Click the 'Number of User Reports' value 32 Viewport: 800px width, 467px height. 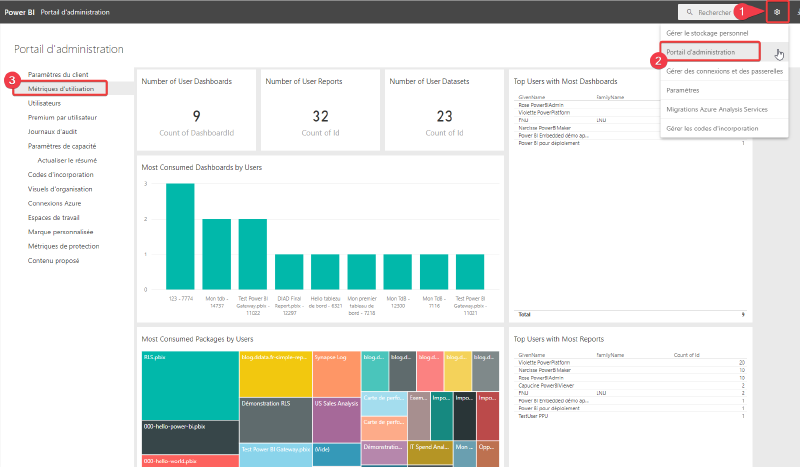pyautogui.click(x=320, y=116)
